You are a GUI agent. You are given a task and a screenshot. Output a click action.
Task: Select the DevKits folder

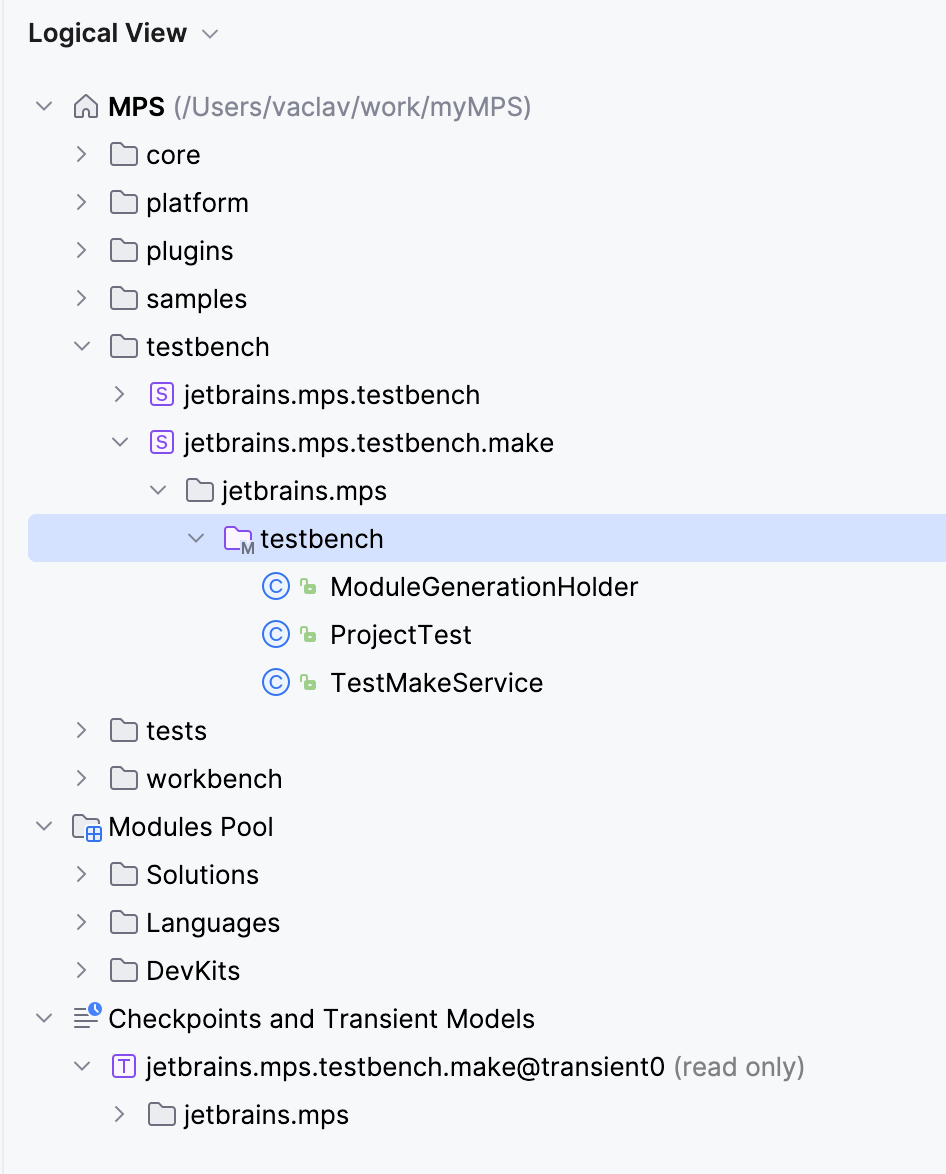(193, 971)
